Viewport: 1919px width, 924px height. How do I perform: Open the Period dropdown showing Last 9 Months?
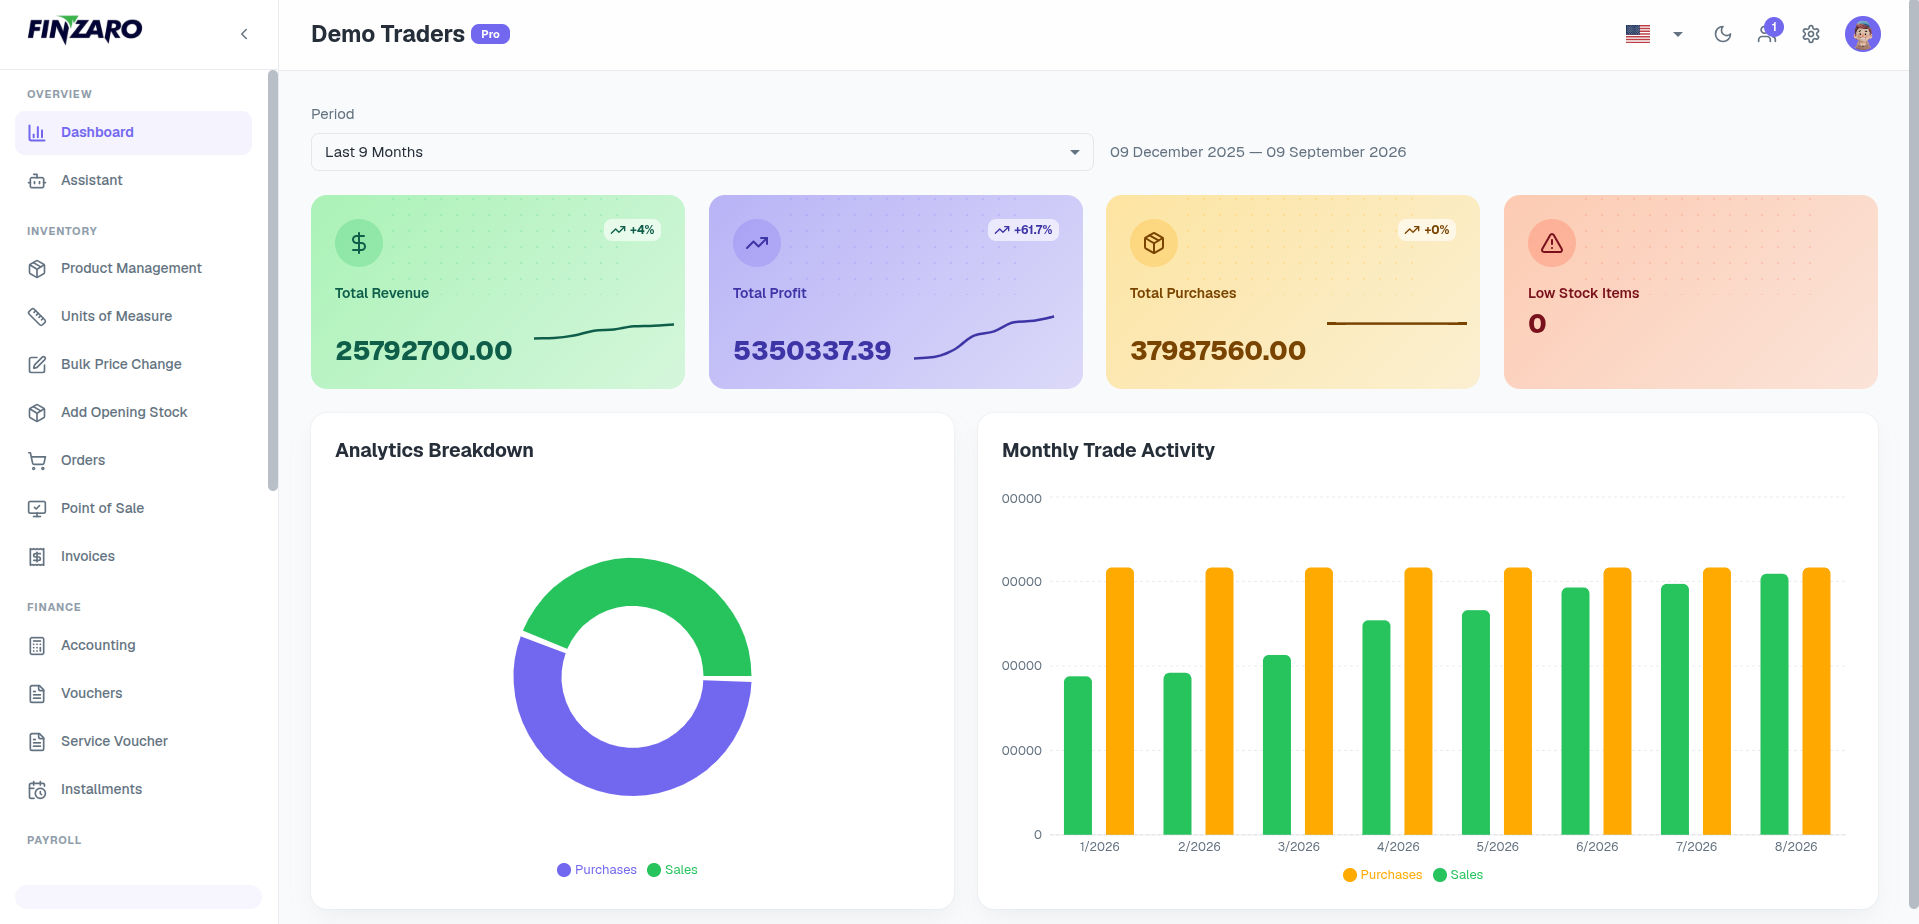(702, 152)
